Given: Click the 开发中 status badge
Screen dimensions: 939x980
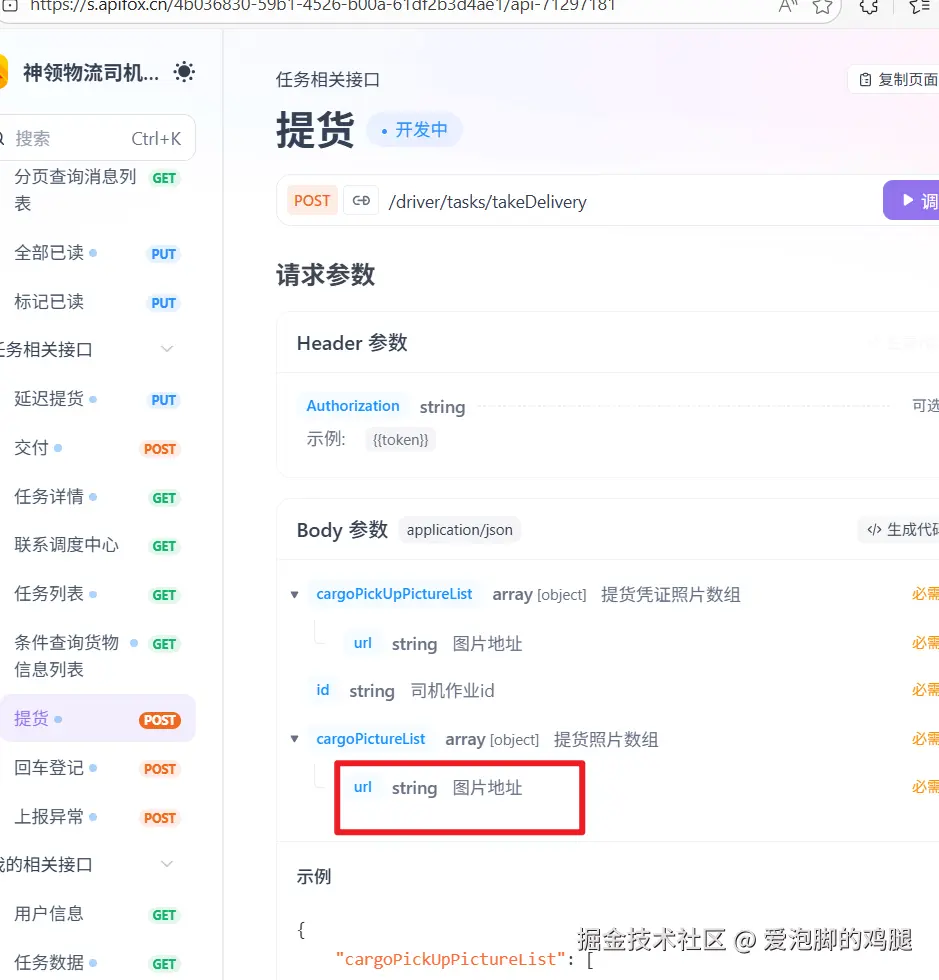Looking at the screenshot, I should tap(414, 130).
